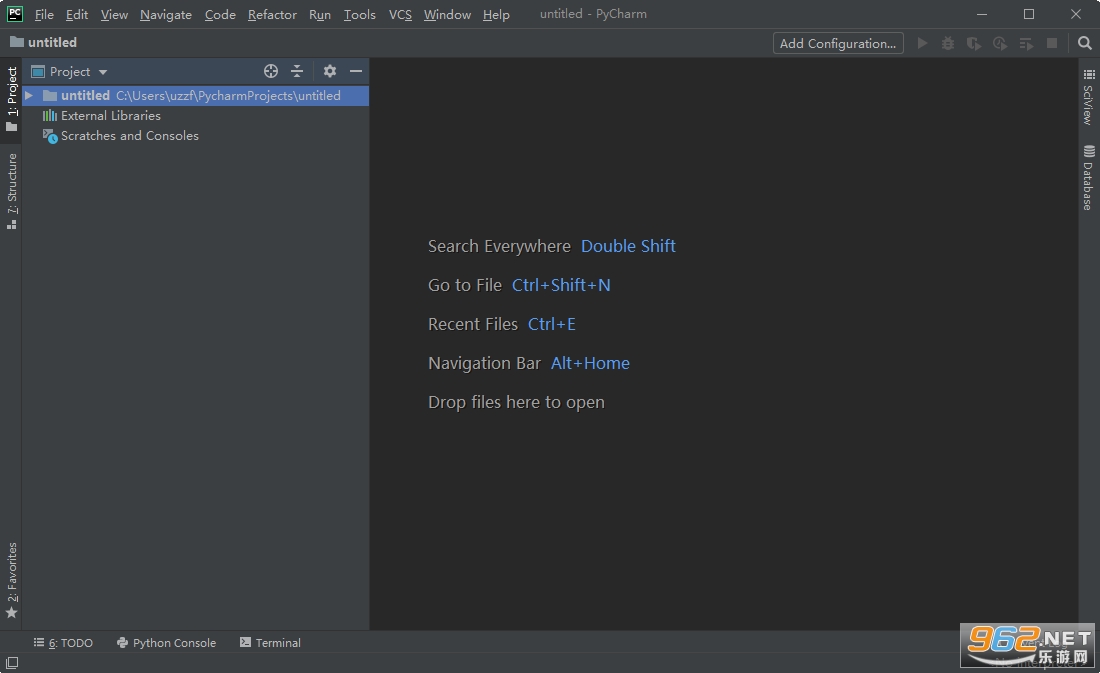
Task: Open the Python Console tool window
Action: tap(166, 643)
